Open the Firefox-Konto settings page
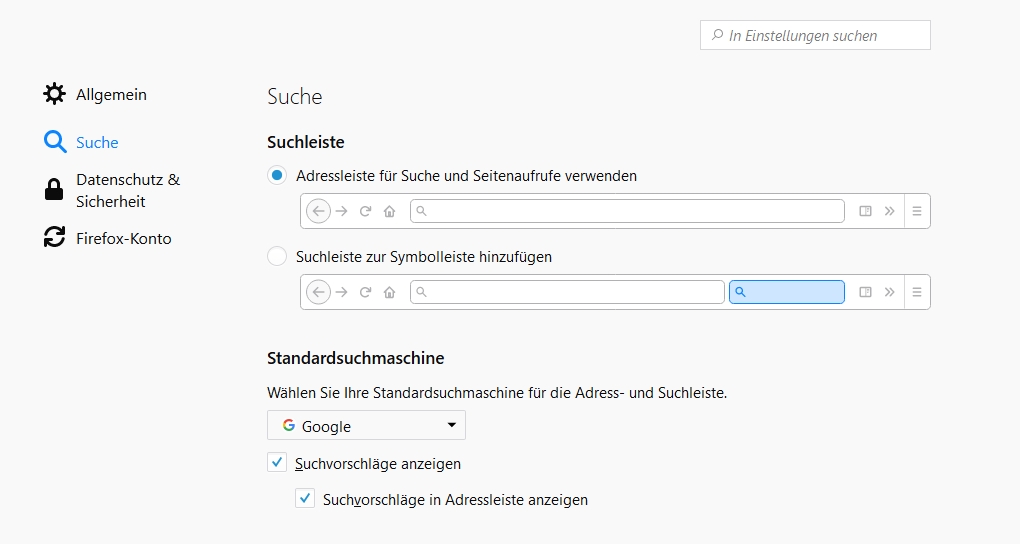Image resolution: width=1020 pixels, height=544 pixels. click(x=123, y=238)
